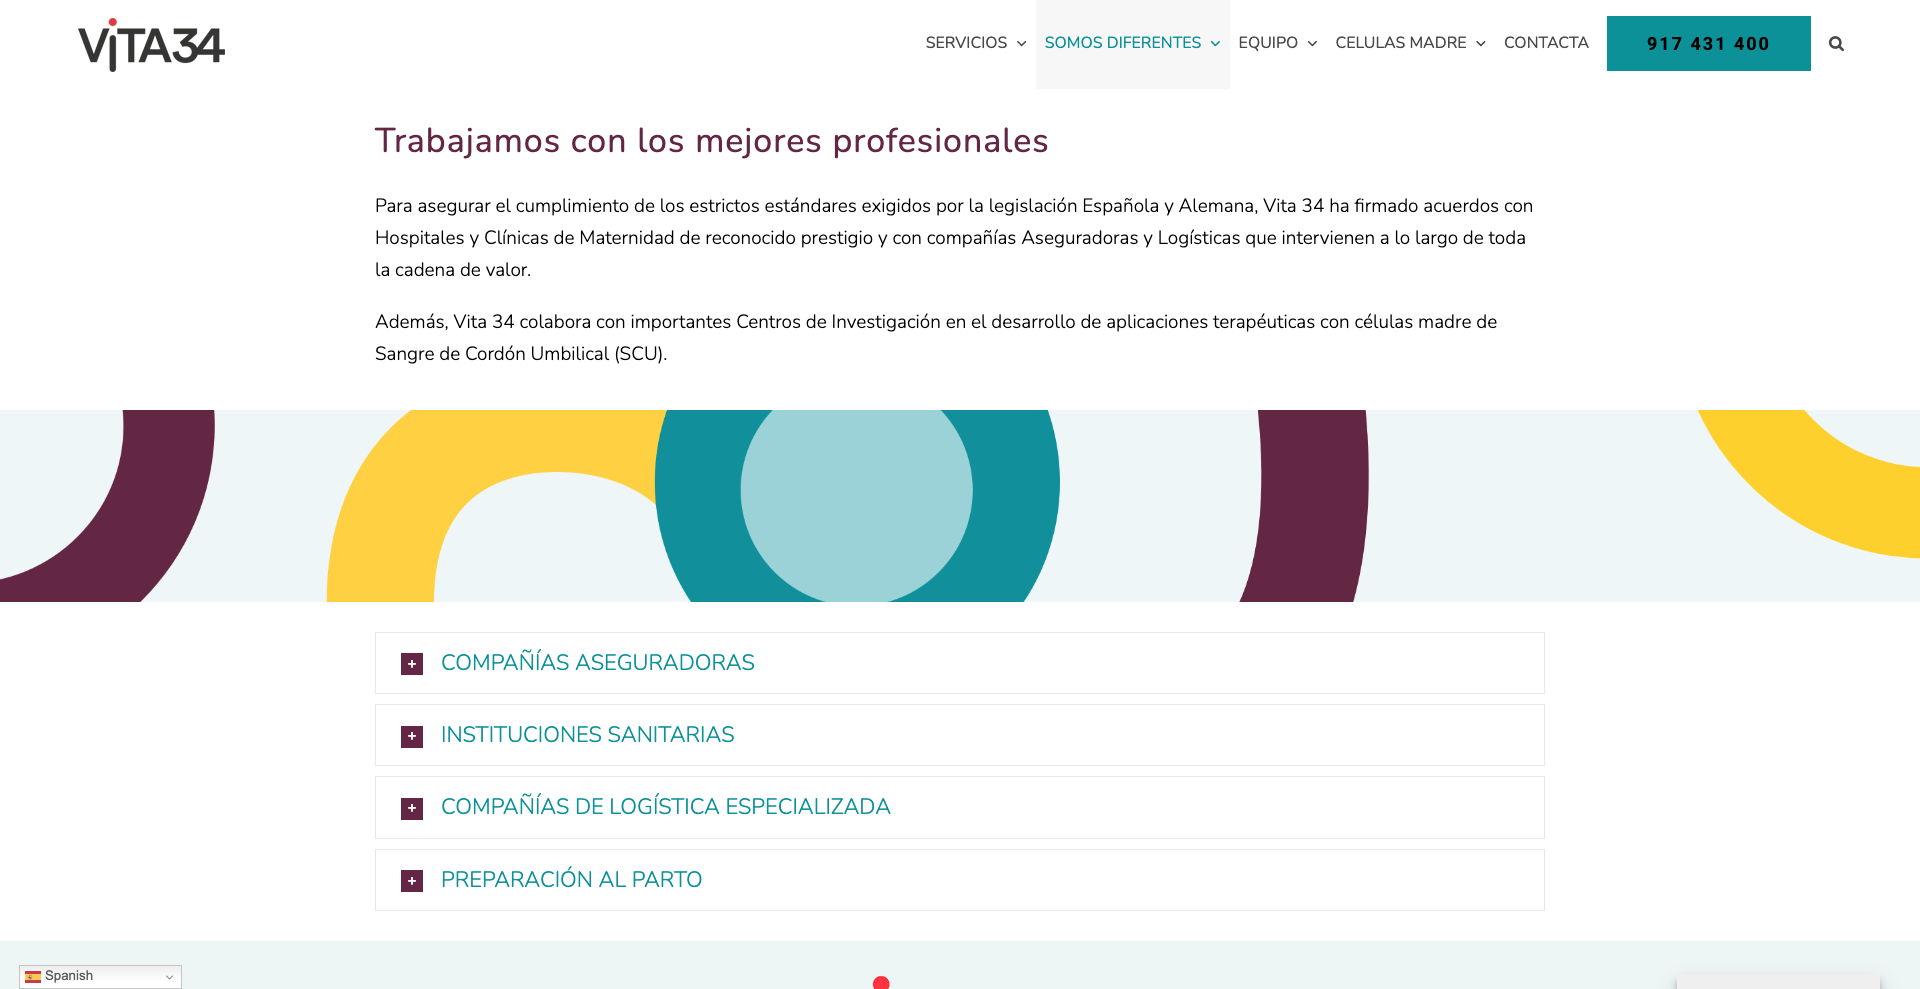Click the 917 431 400 phone button
The image size is (1920, 989).
click(x=1708, y=44)
